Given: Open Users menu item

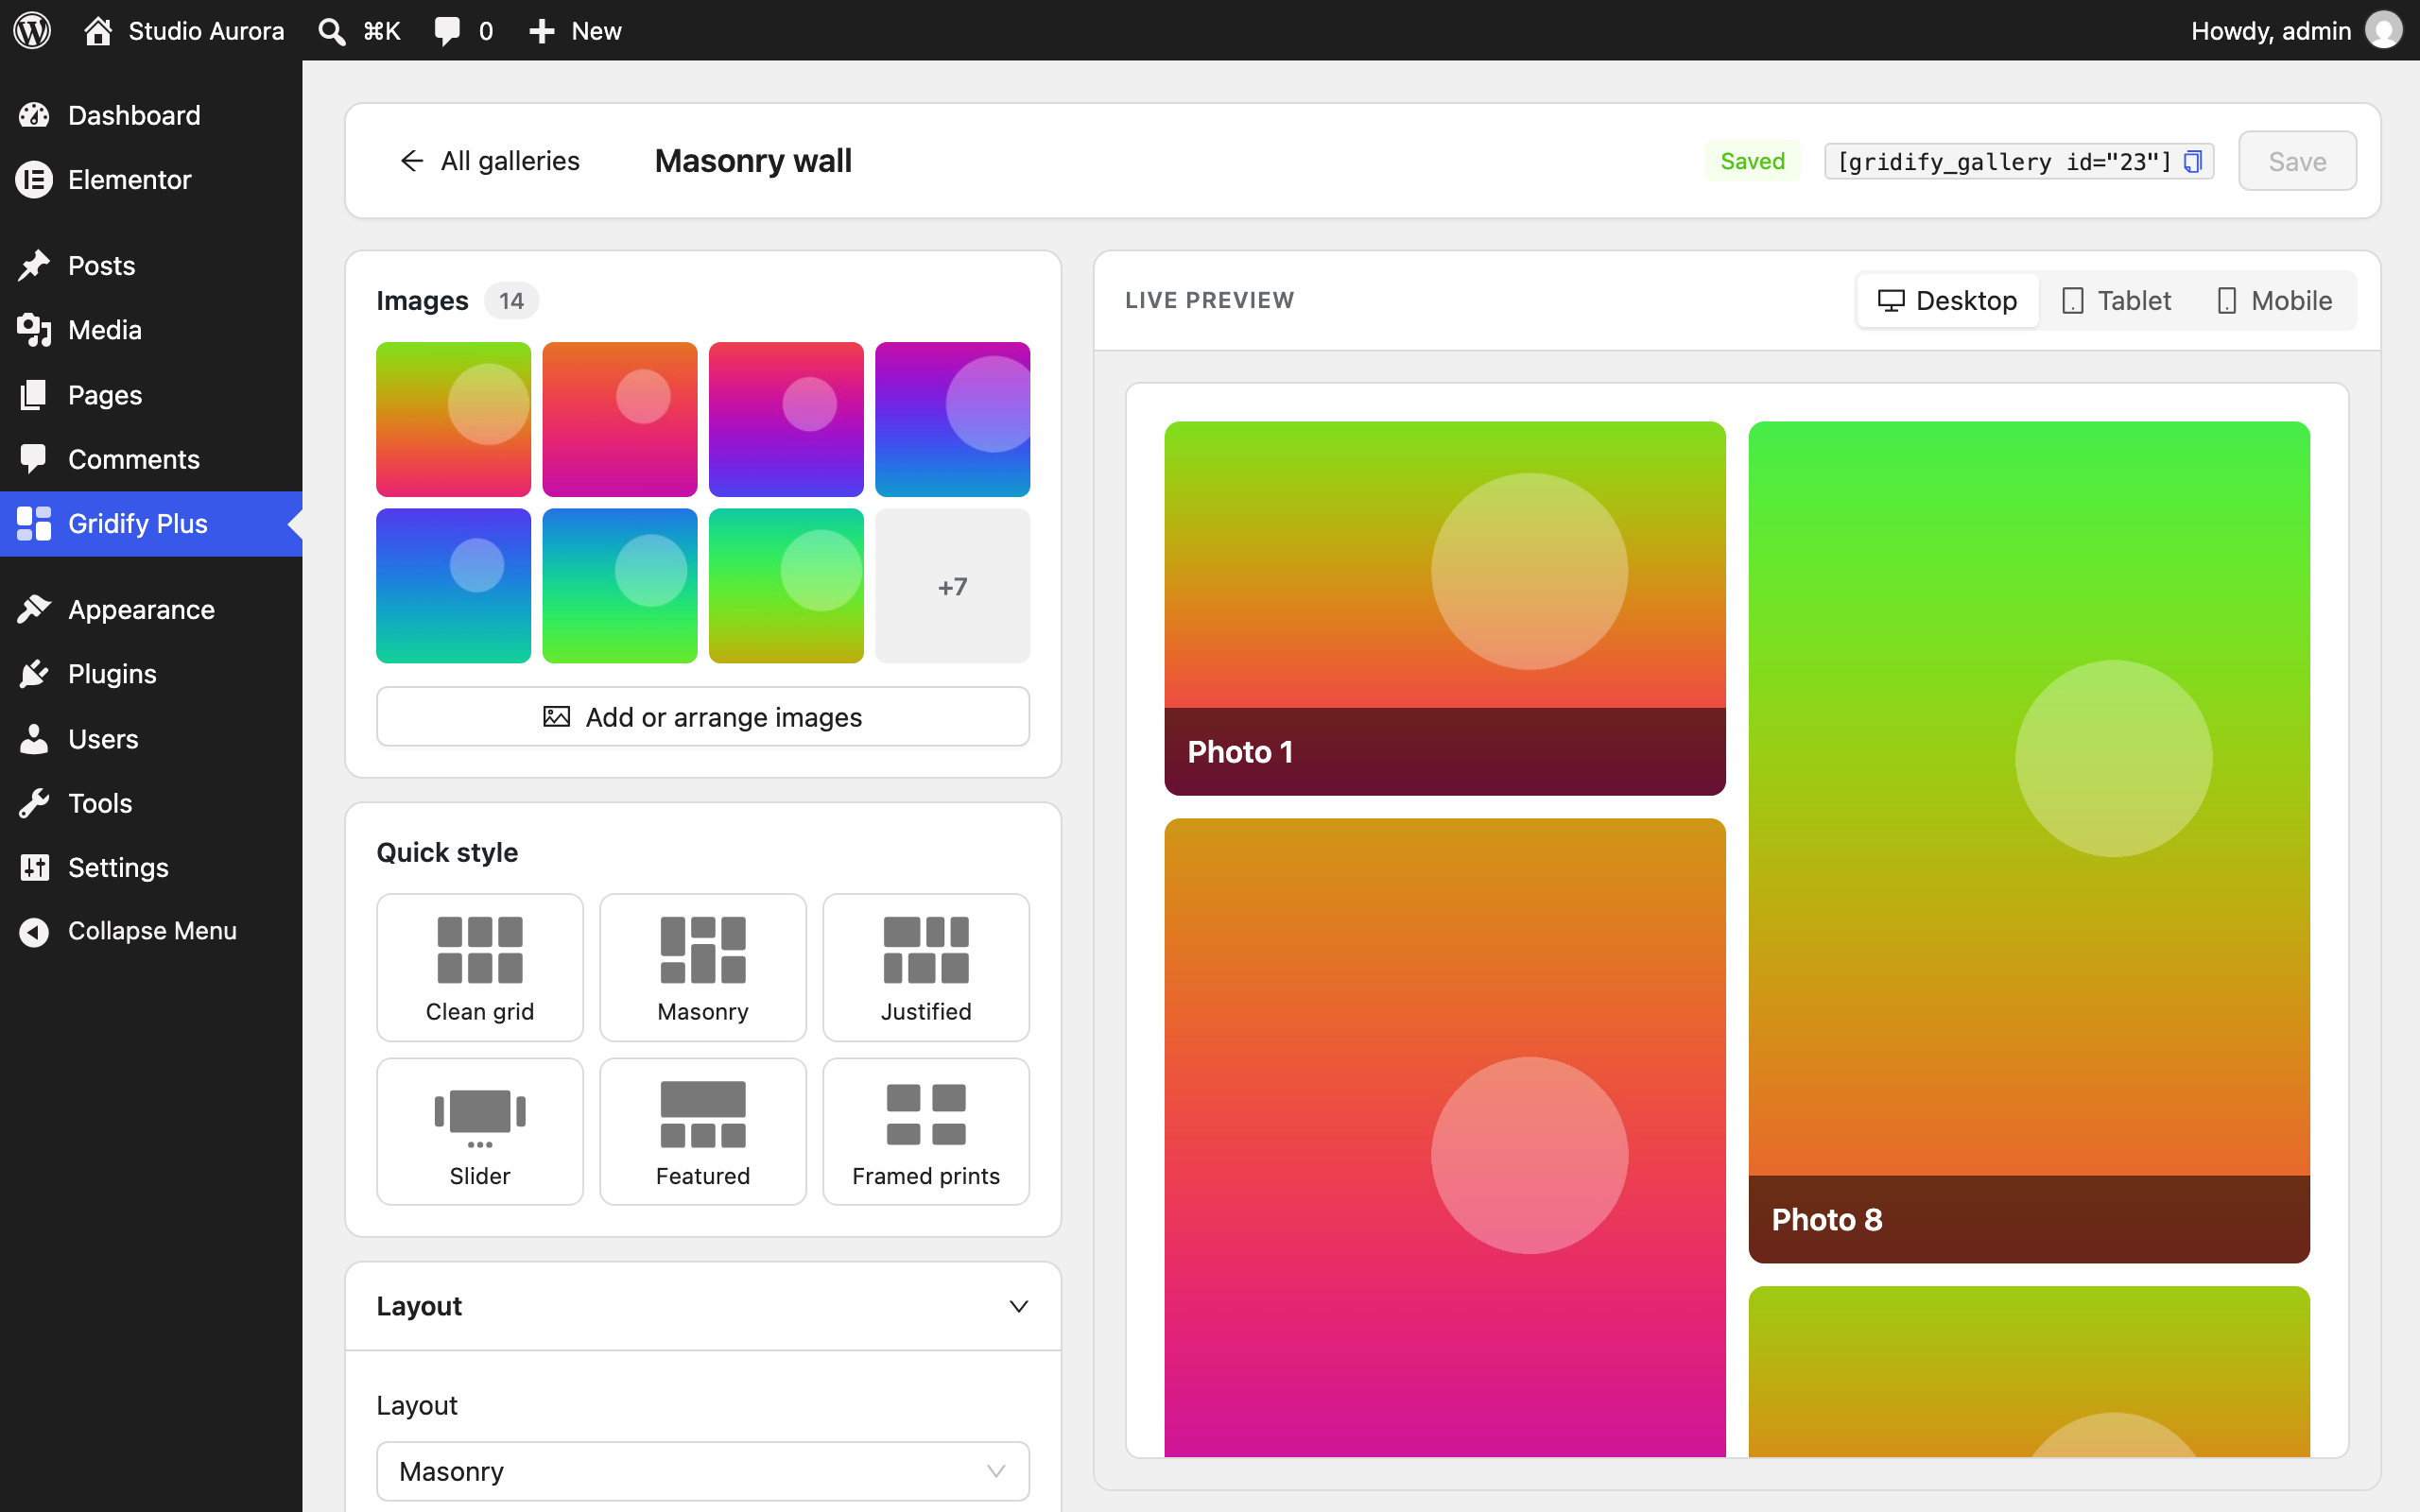Looking at the screenshot, I should tap(151, 739).
